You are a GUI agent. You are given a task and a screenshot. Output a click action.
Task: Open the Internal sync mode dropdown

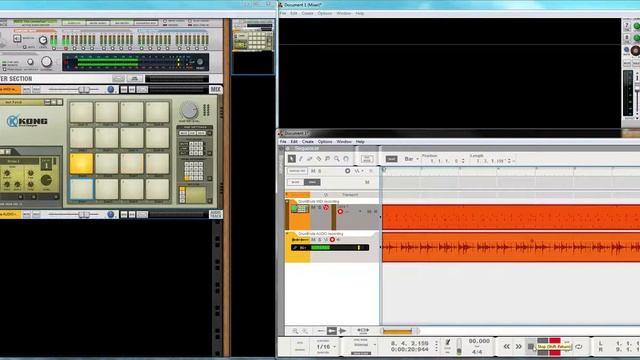(x=364, y=345)
